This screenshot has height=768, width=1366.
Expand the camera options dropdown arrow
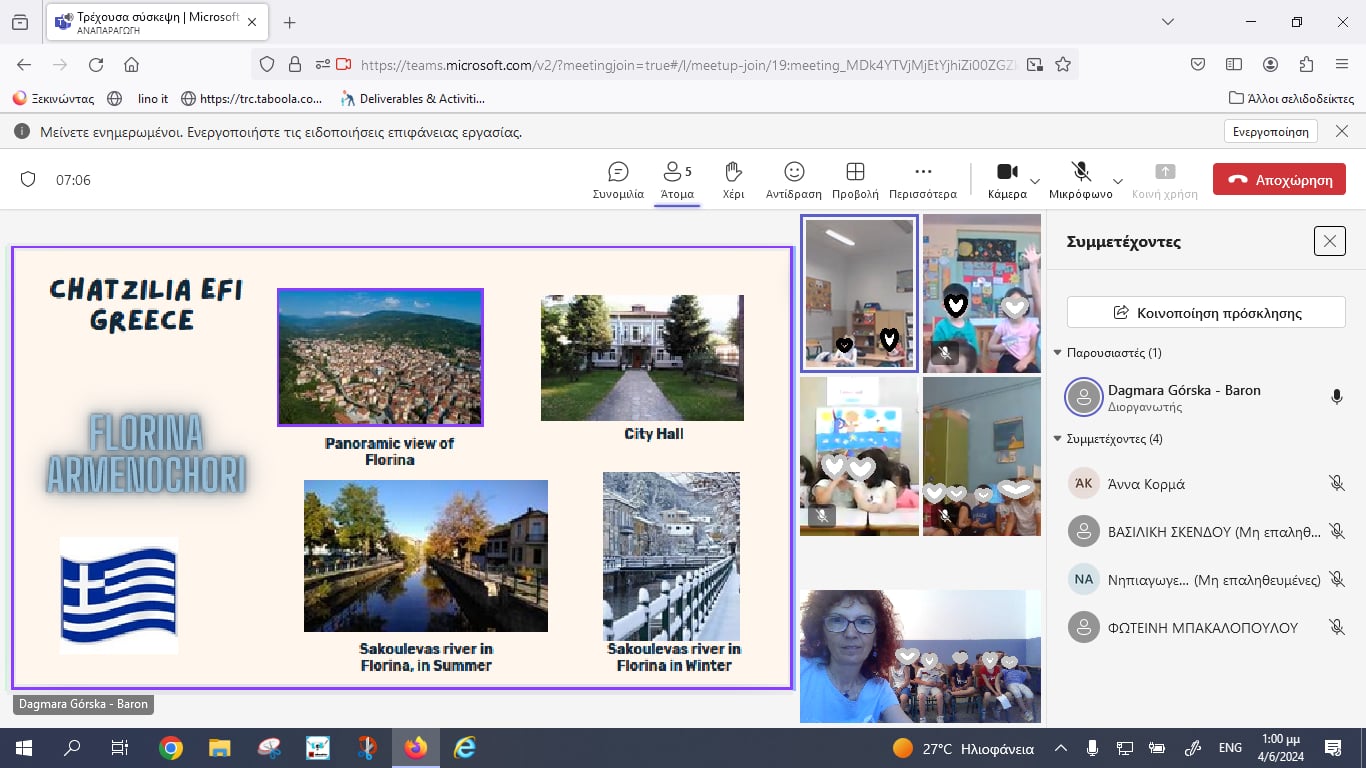tap(1035, 181)
